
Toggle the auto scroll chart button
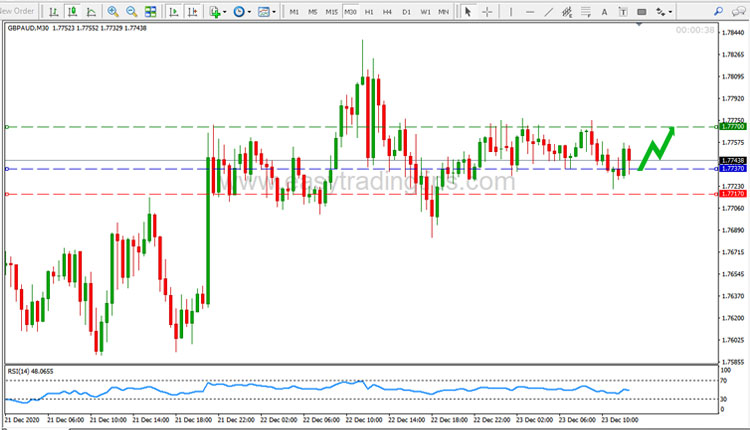[x=174, y=11]
